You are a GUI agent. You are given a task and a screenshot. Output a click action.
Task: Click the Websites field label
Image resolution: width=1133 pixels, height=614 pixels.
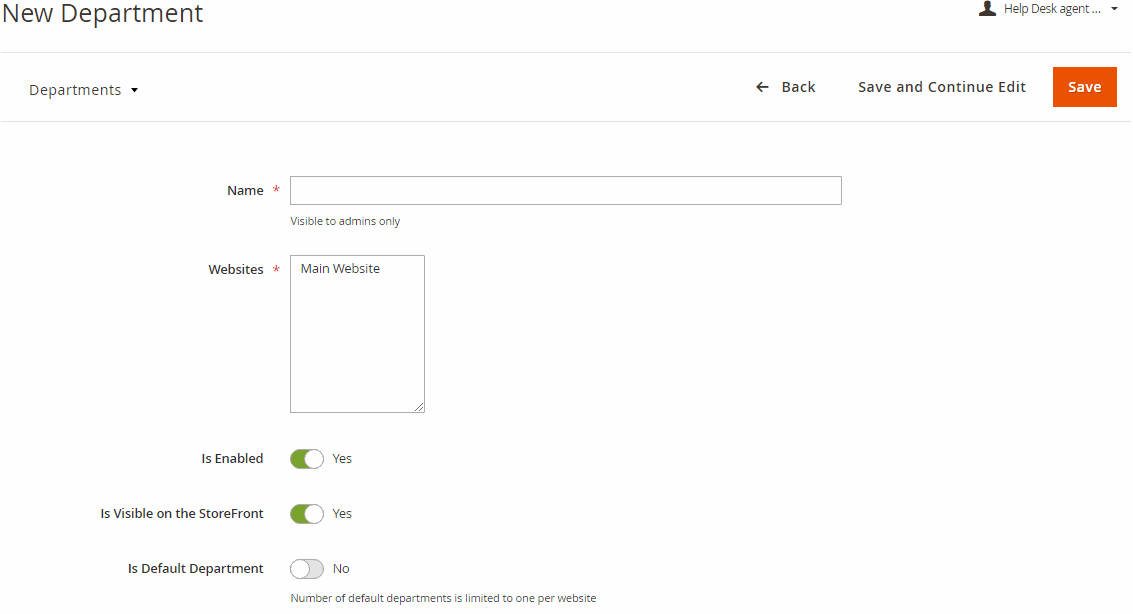pyautogui.click(x=236, y=269)
